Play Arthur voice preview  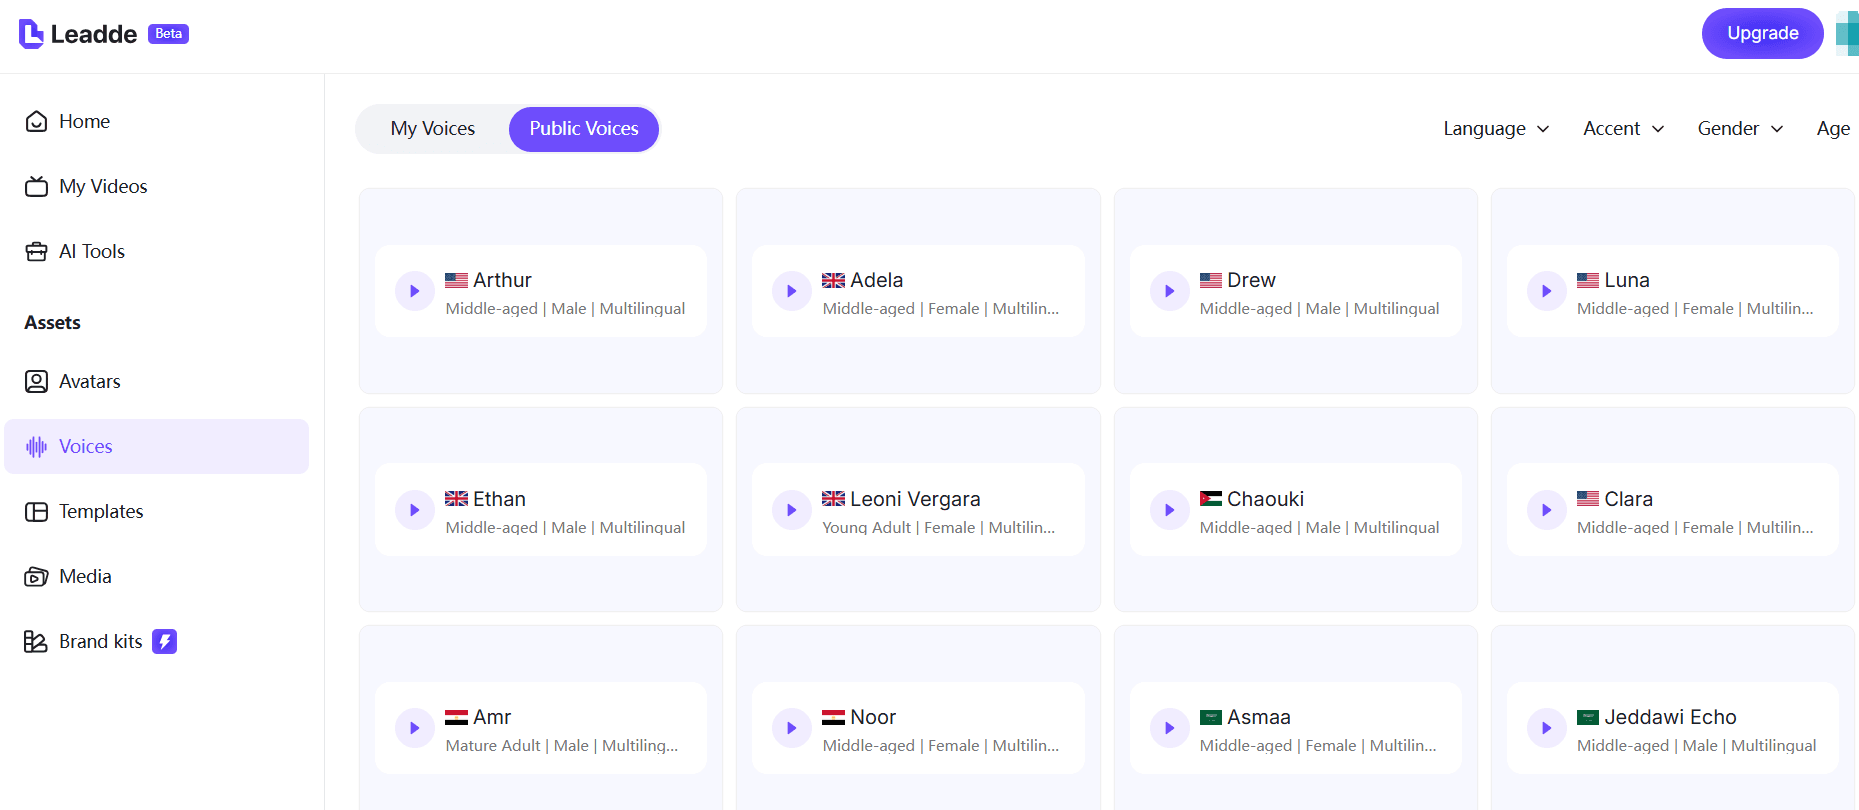pos(414,291)
